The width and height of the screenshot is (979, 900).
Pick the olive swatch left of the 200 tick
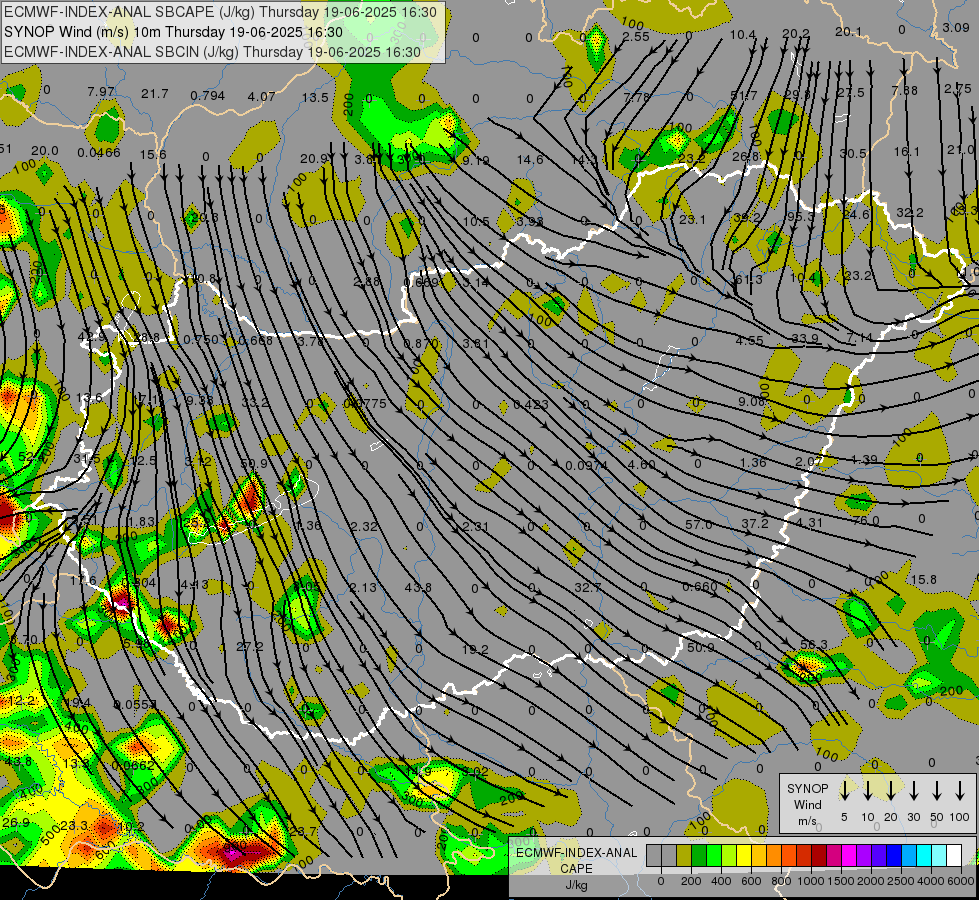pyautogui.click(x=684, y=855)
